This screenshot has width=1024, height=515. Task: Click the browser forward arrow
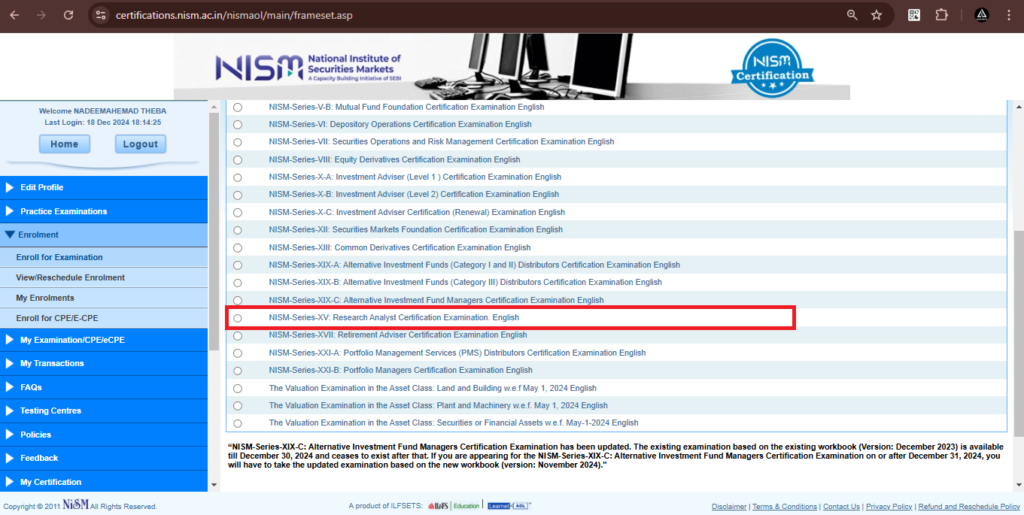coord(41,15)
